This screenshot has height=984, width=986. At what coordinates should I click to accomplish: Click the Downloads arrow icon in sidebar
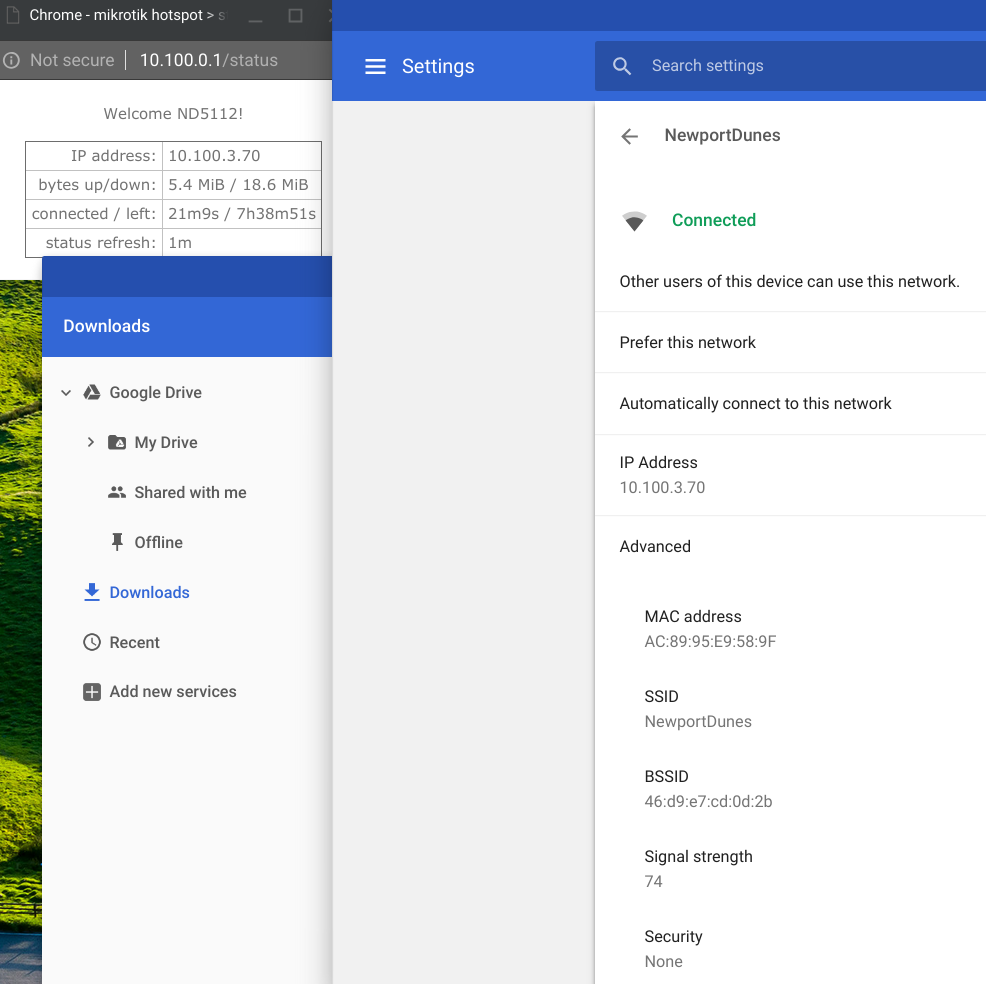(92, 592)
